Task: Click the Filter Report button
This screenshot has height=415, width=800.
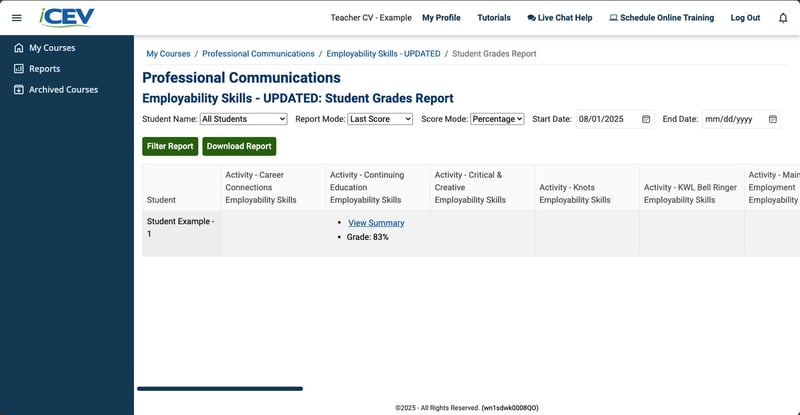Action: [170, 146]
